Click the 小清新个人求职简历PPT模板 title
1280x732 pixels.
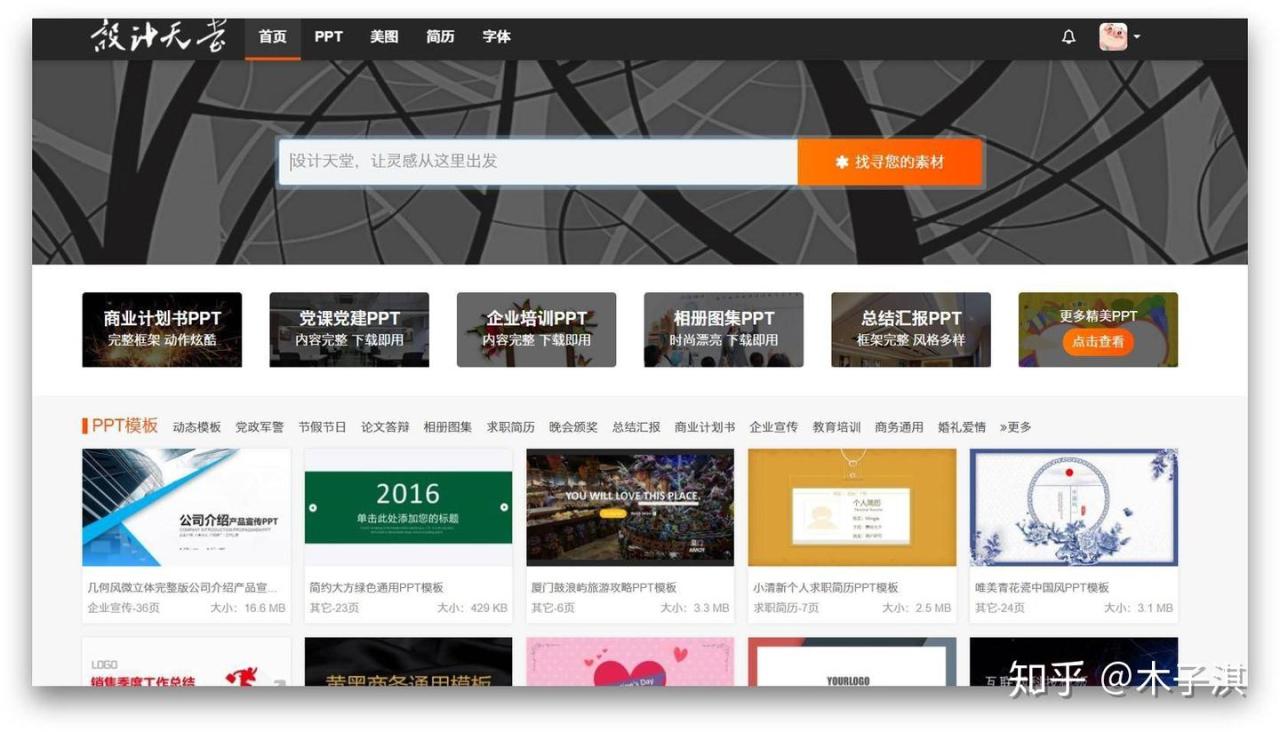tap(826, 588)
